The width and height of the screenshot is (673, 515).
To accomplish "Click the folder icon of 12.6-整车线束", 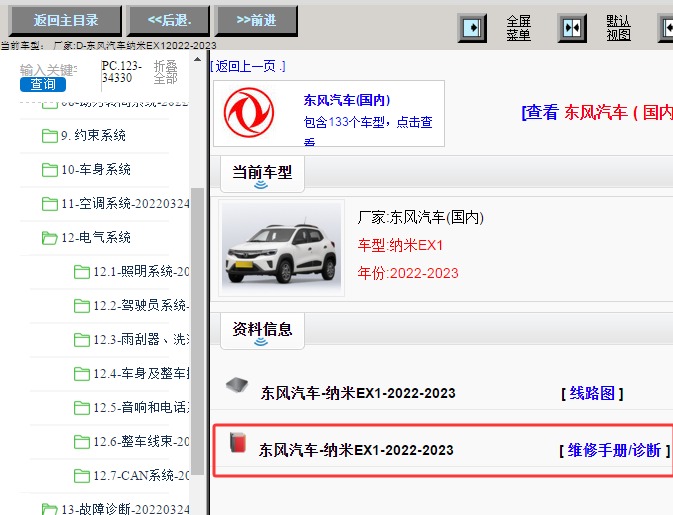I will [x=82, y=442].
